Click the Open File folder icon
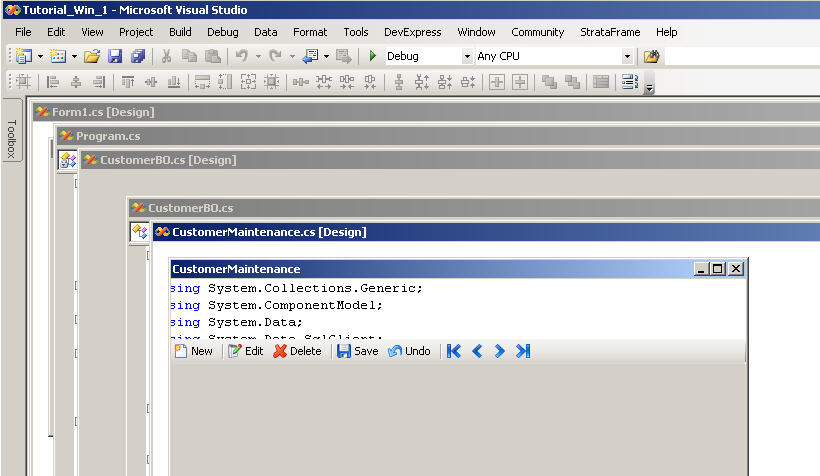820x476 pixels. (x=92, y=57)
